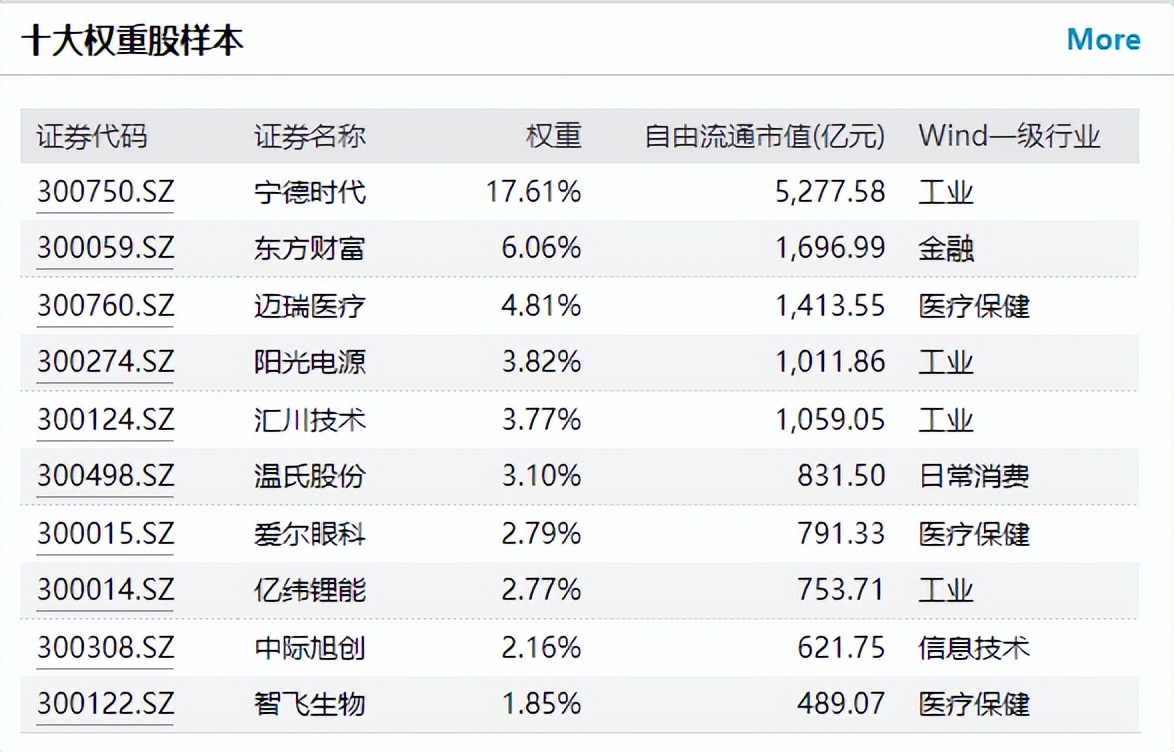Click the 东方财富 row entry
The image size is (1174, 752).
(310, 248)
